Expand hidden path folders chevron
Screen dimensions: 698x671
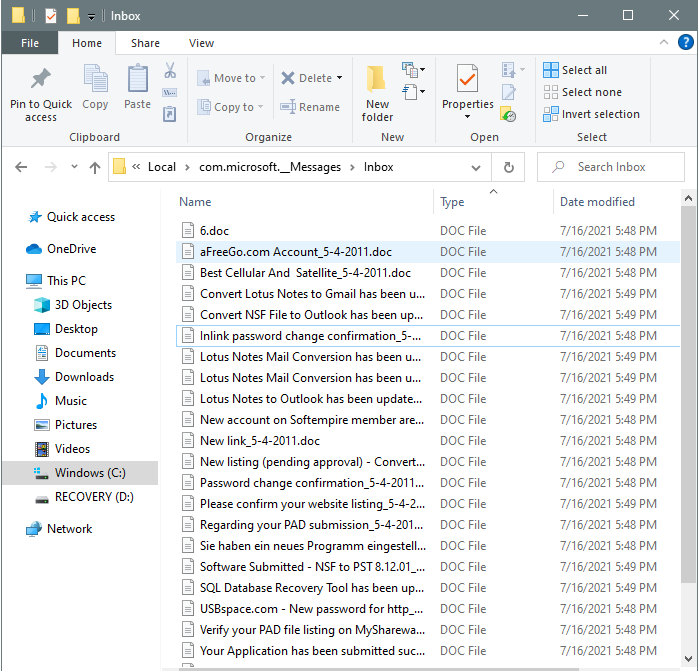pos(136,167)
